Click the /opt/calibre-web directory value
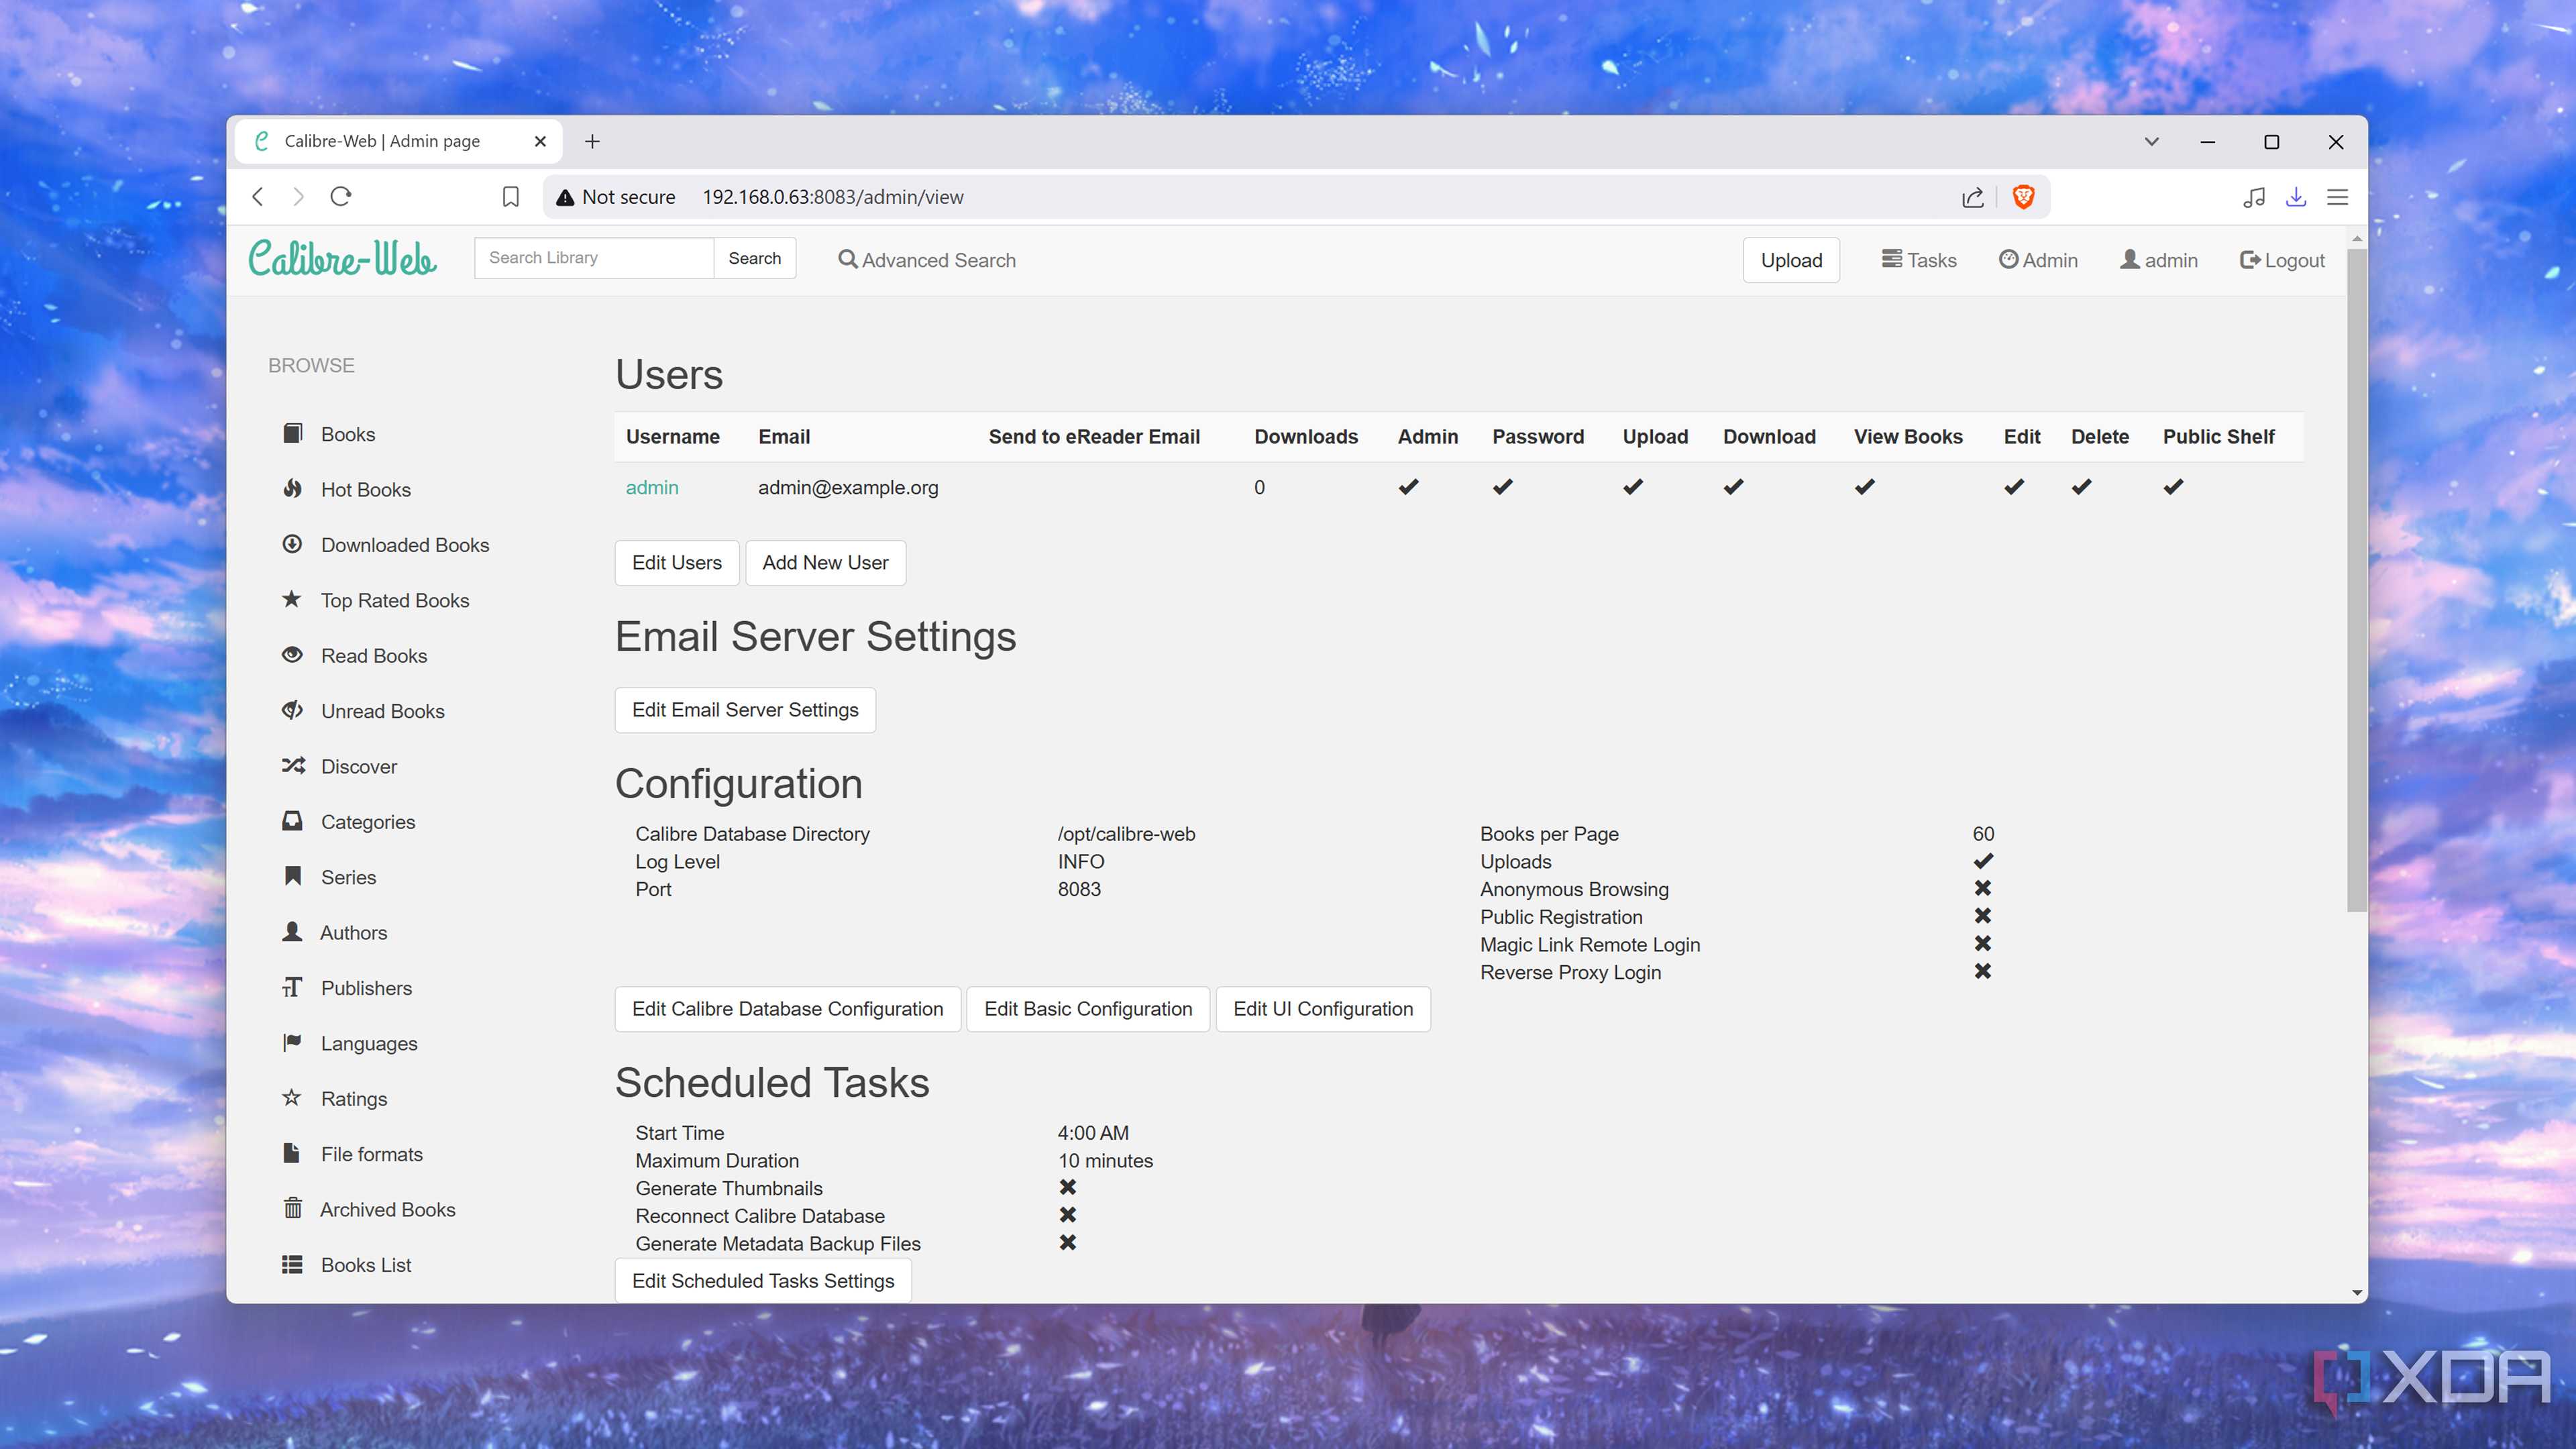 (1126, 834)
